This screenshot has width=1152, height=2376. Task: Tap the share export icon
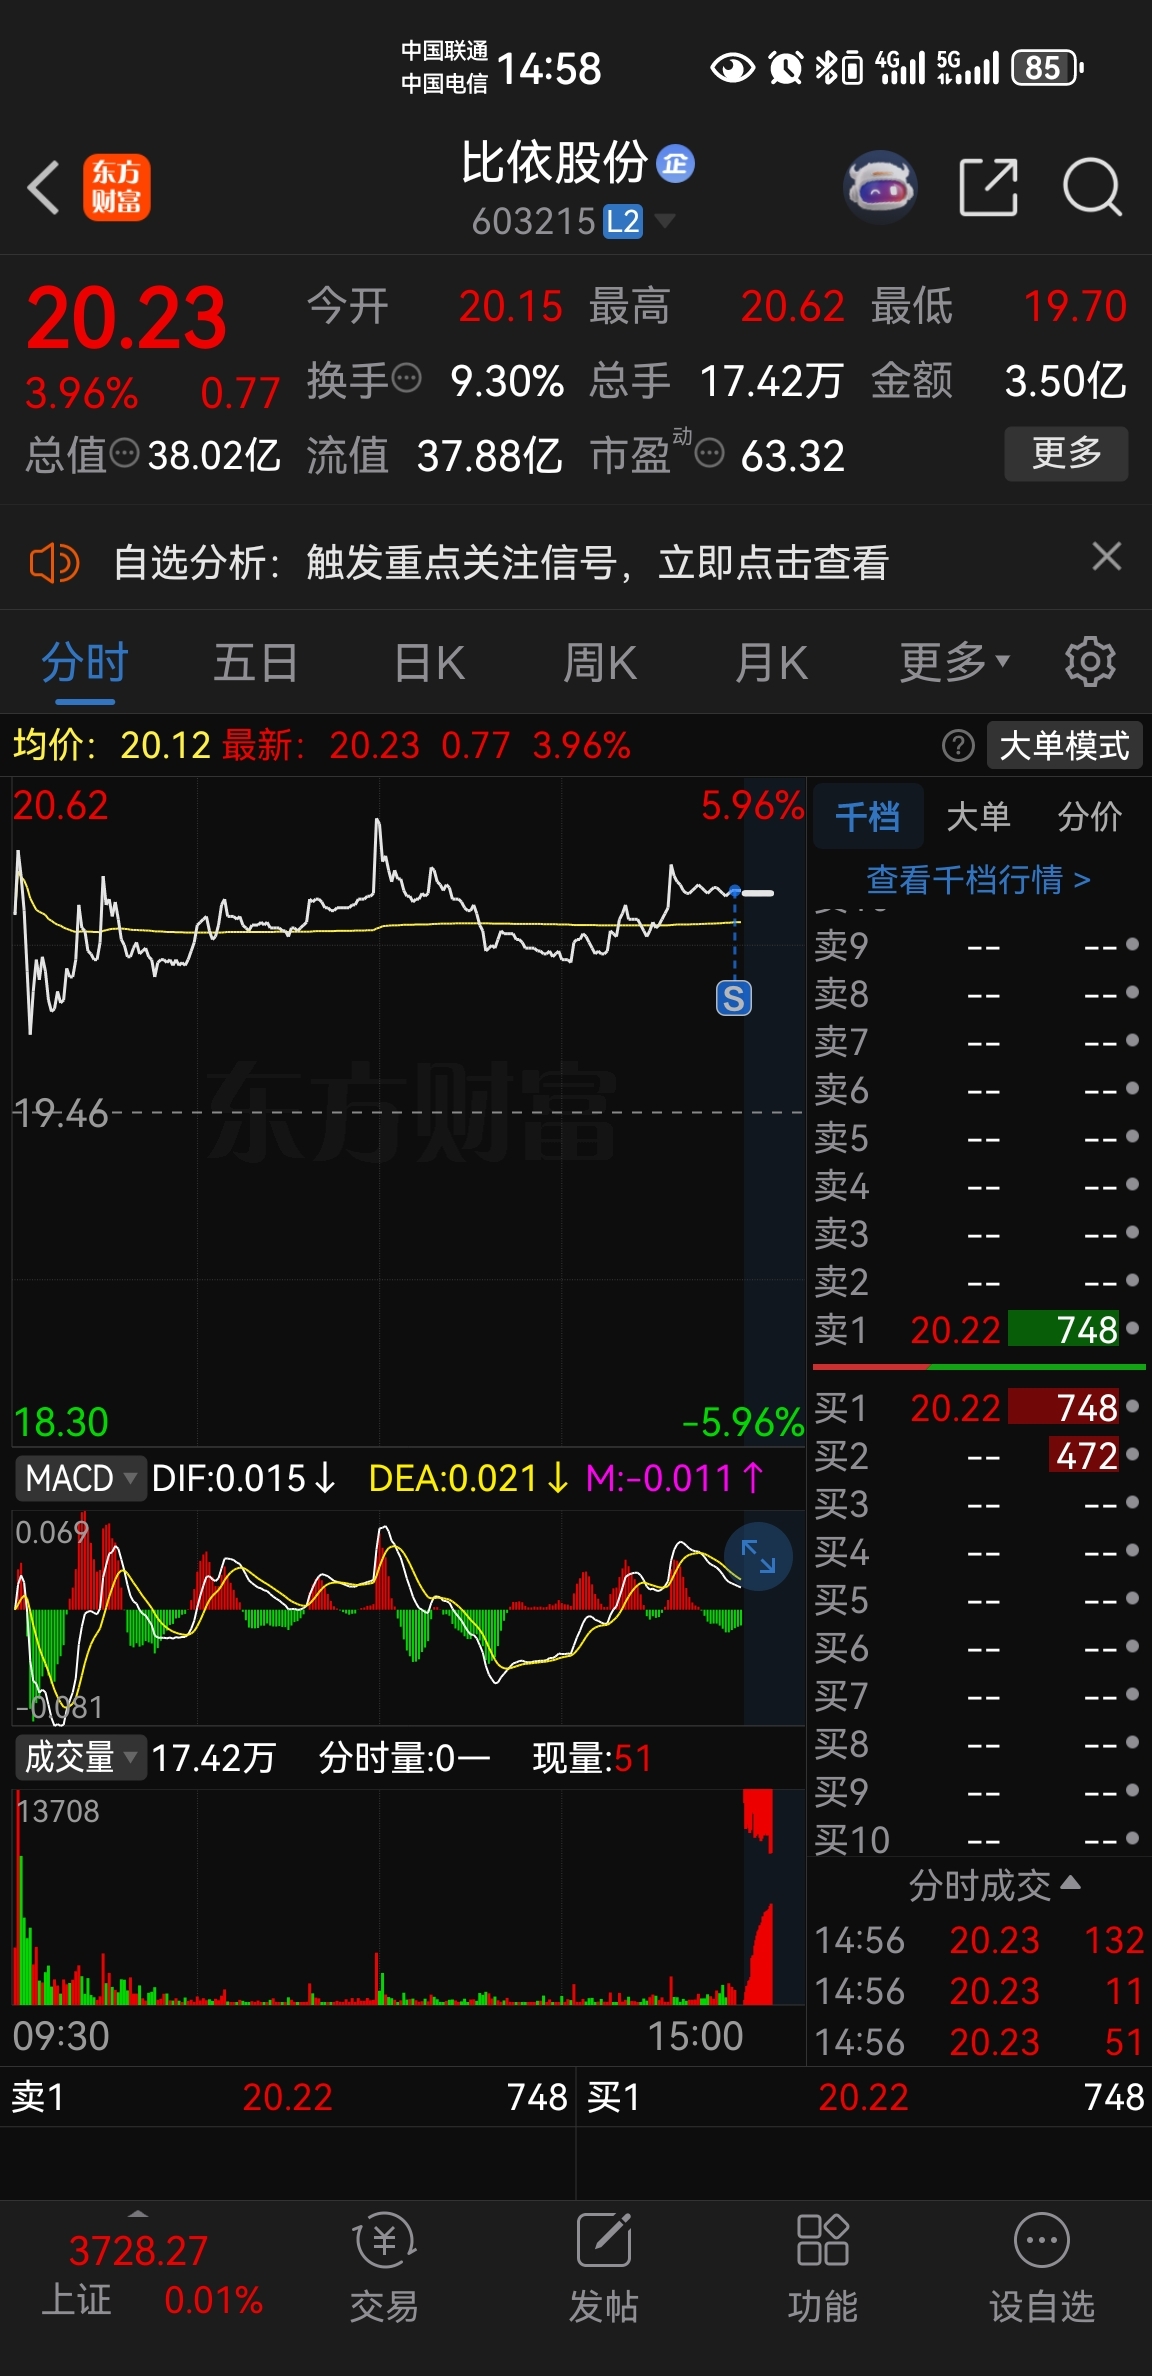[x=988, y=186]
